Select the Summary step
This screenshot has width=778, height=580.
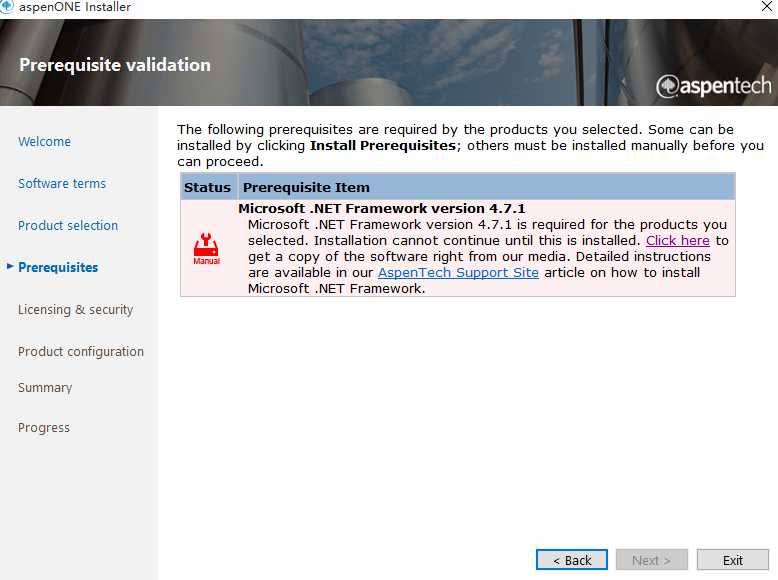[45, 387]
